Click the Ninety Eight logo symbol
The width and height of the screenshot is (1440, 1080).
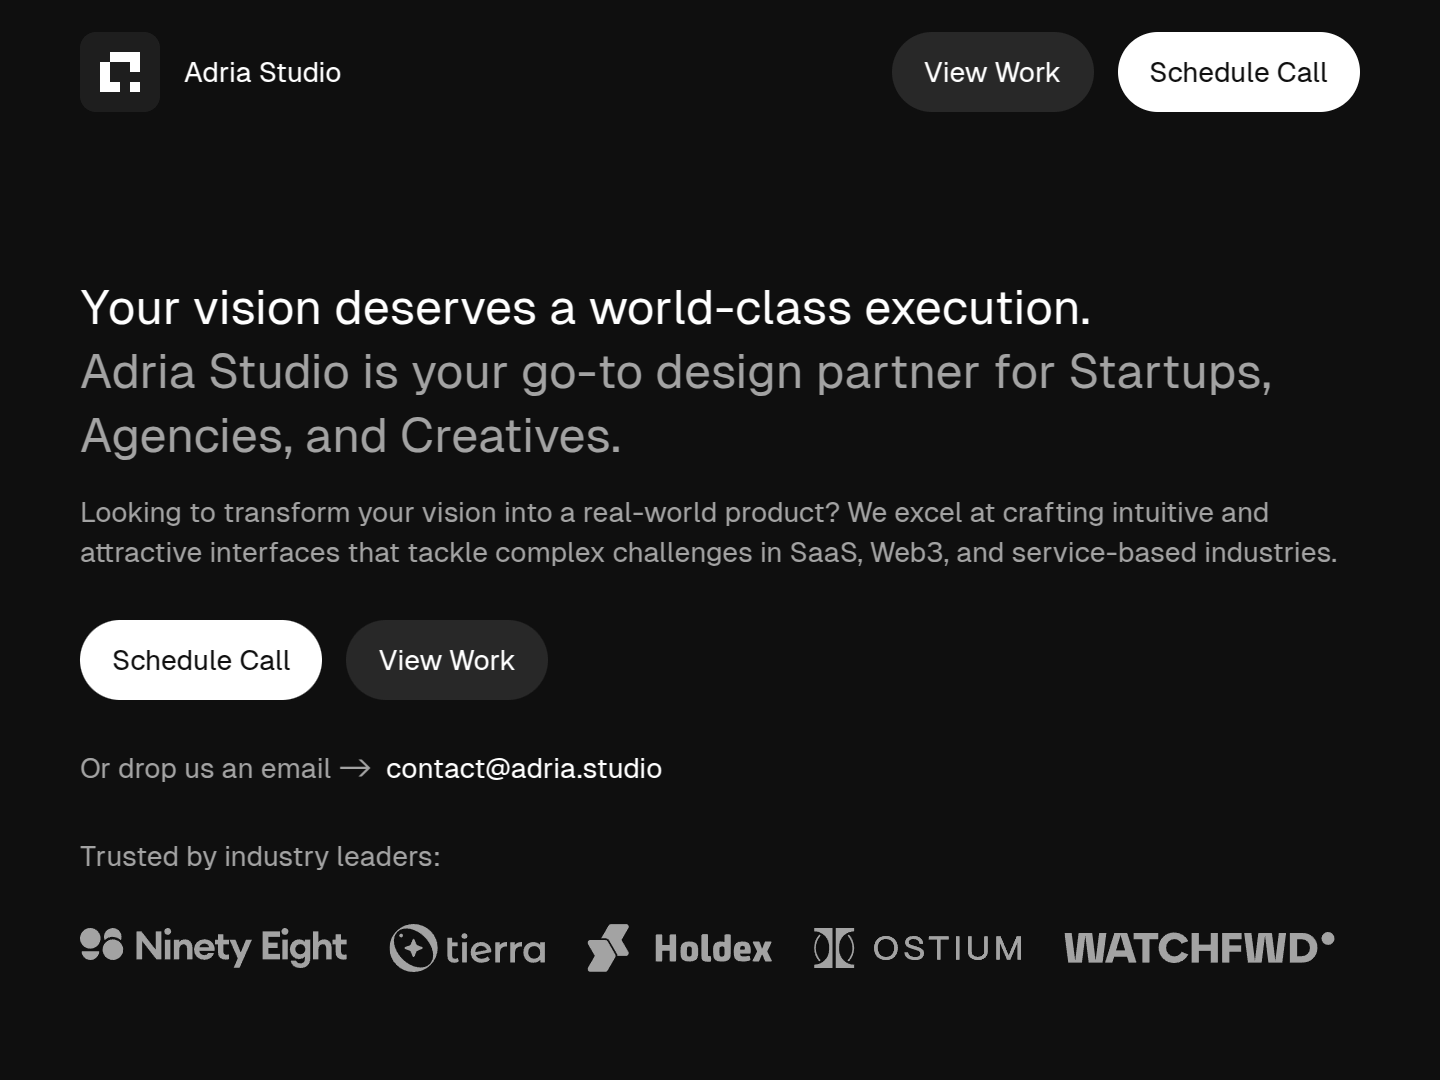[x=101, y=945]
